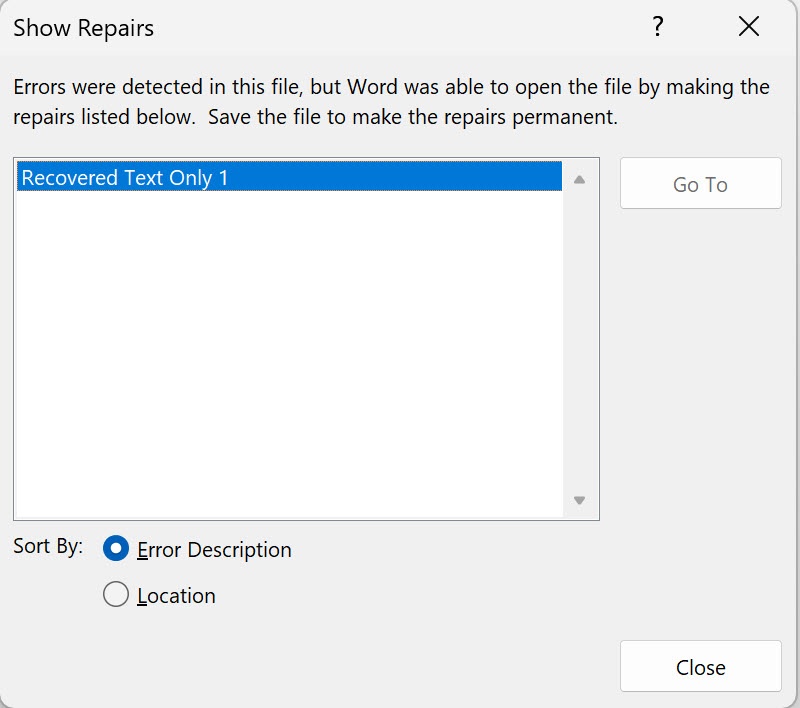
Task: Click empty area inside the repairs list
Action: (x=289, y=352)
